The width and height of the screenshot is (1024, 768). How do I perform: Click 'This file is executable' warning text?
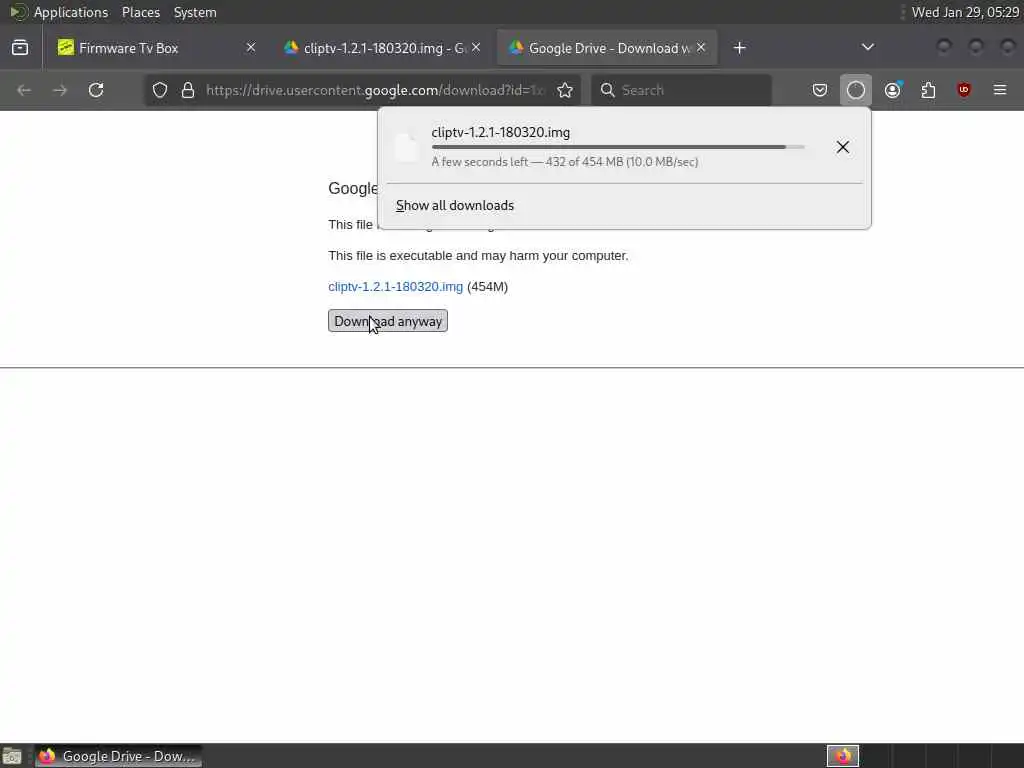click(478, 256)
